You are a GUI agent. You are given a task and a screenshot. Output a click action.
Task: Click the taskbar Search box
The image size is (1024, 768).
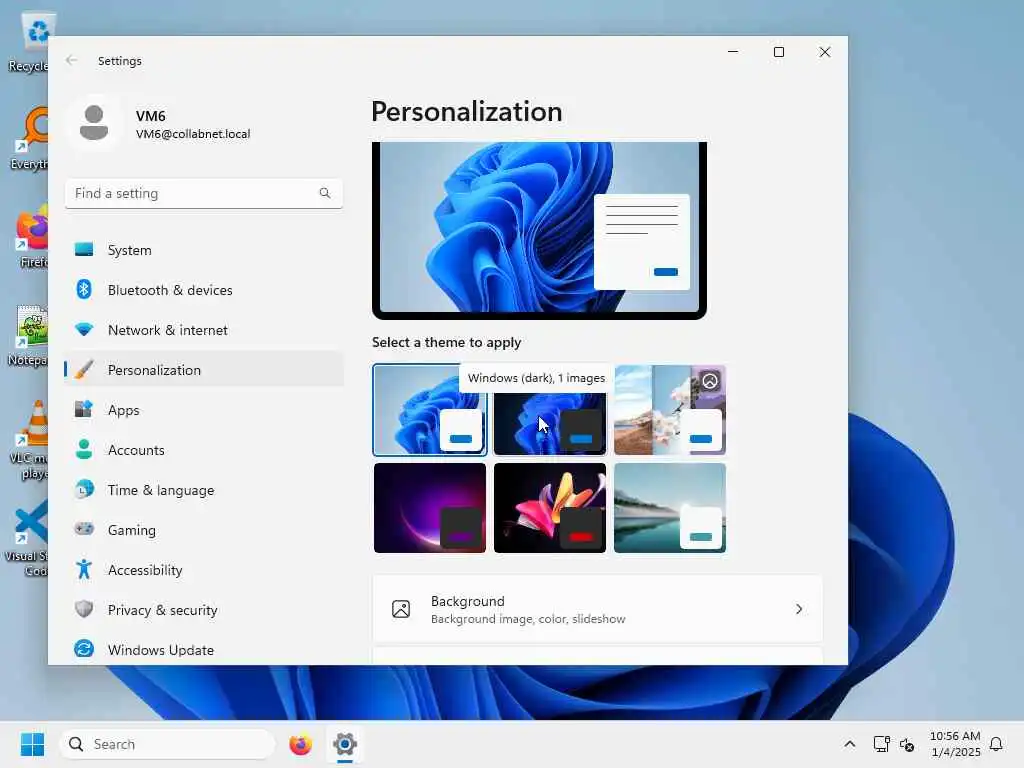pyautogui.click(x=167, y=744)
